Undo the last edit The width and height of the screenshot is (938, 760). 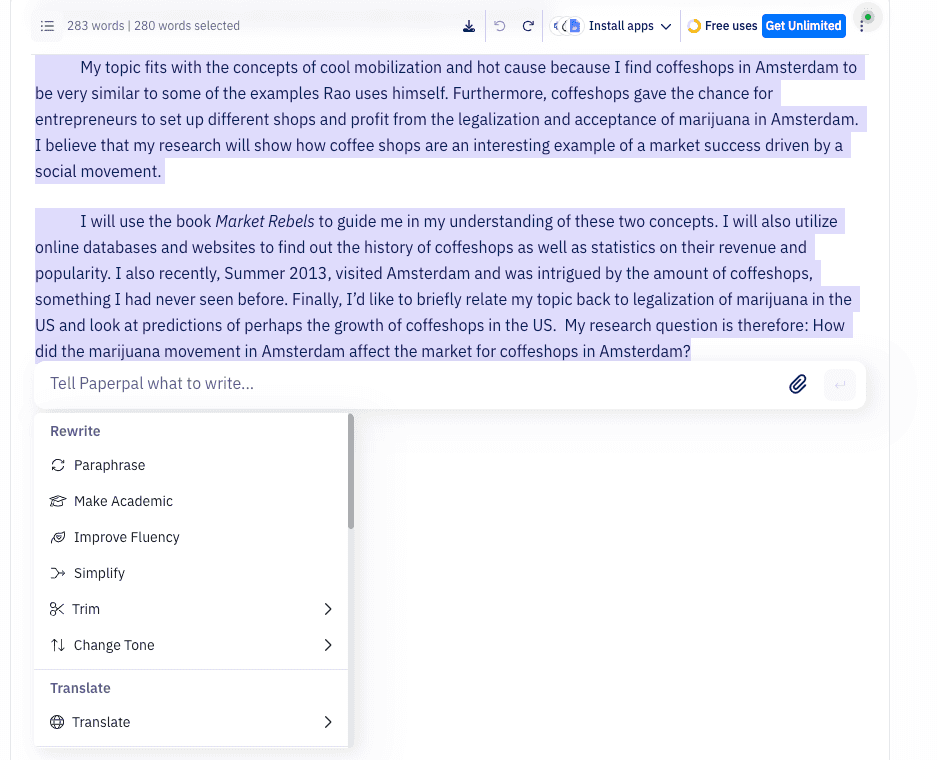(x=500, y=26)
